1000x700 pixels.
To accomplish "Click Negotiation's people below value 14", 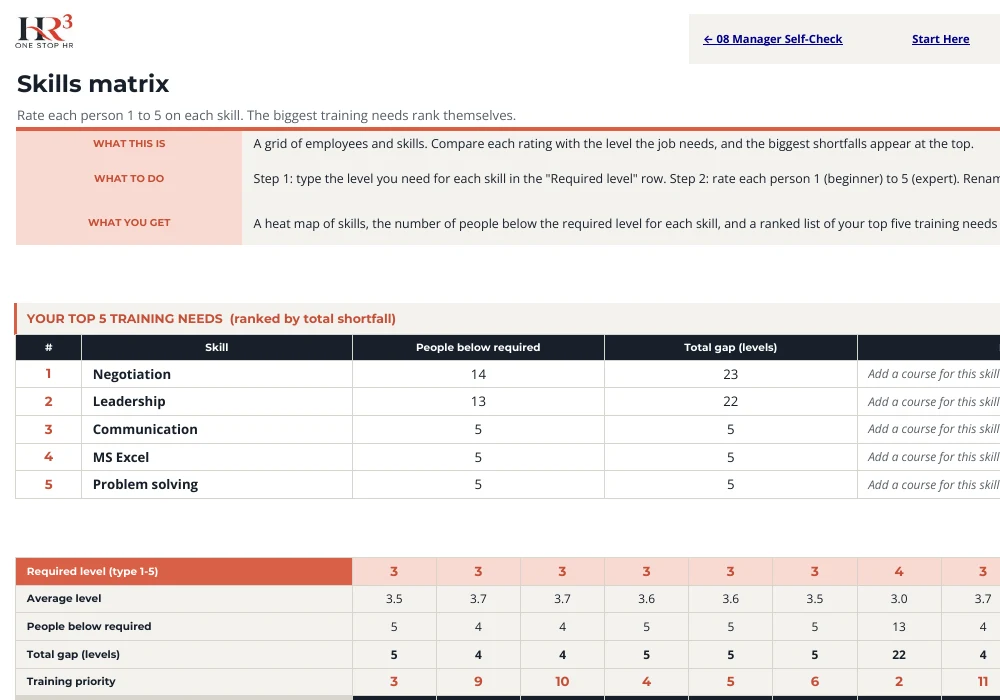I will tap(478, 374).
